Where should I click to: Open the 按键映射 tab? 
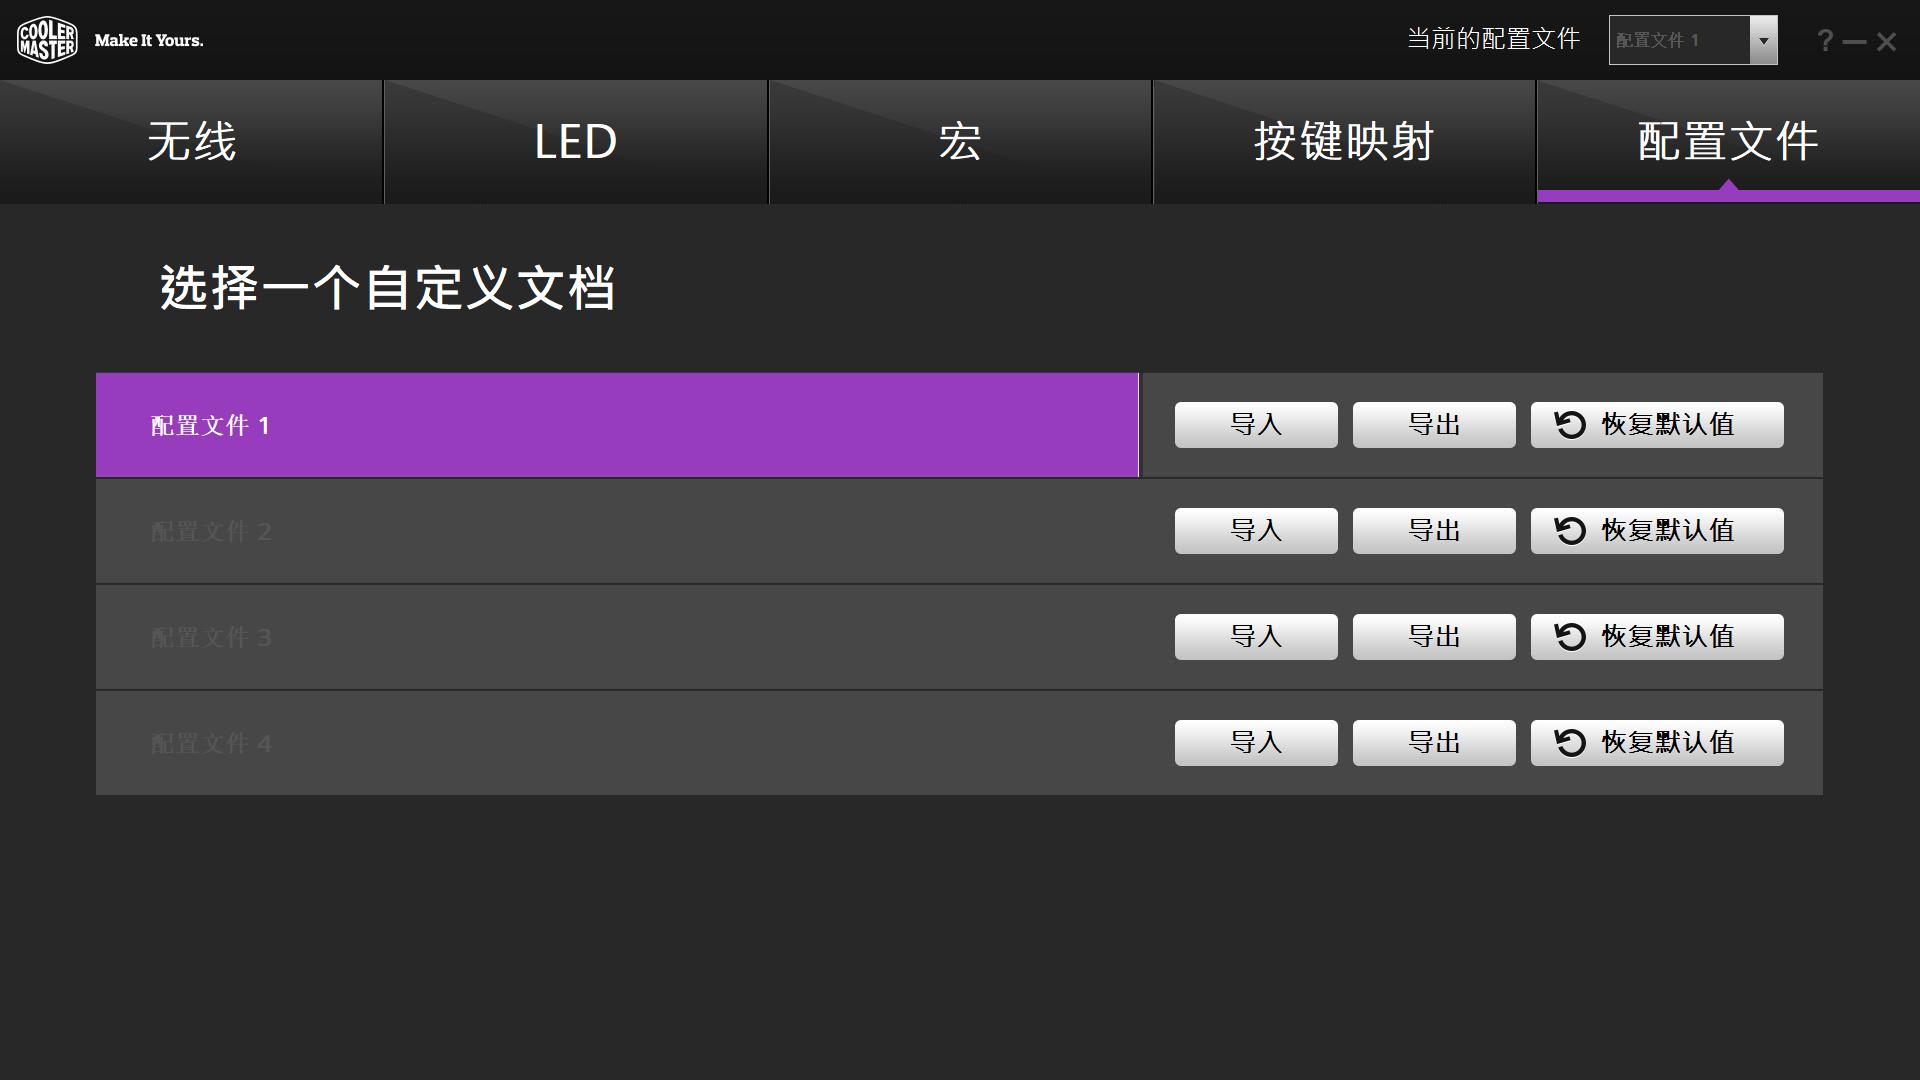1342,141
